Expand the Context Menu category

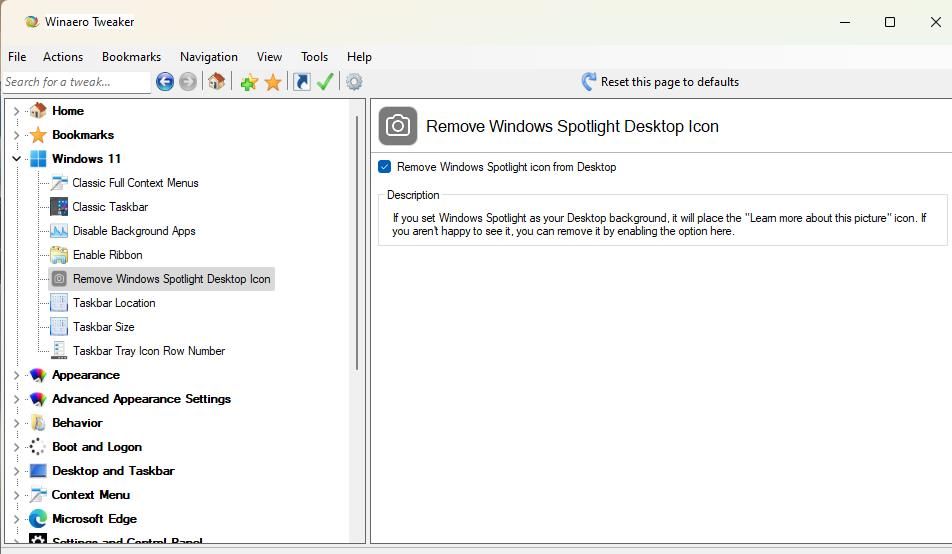(x=16, y=495)
